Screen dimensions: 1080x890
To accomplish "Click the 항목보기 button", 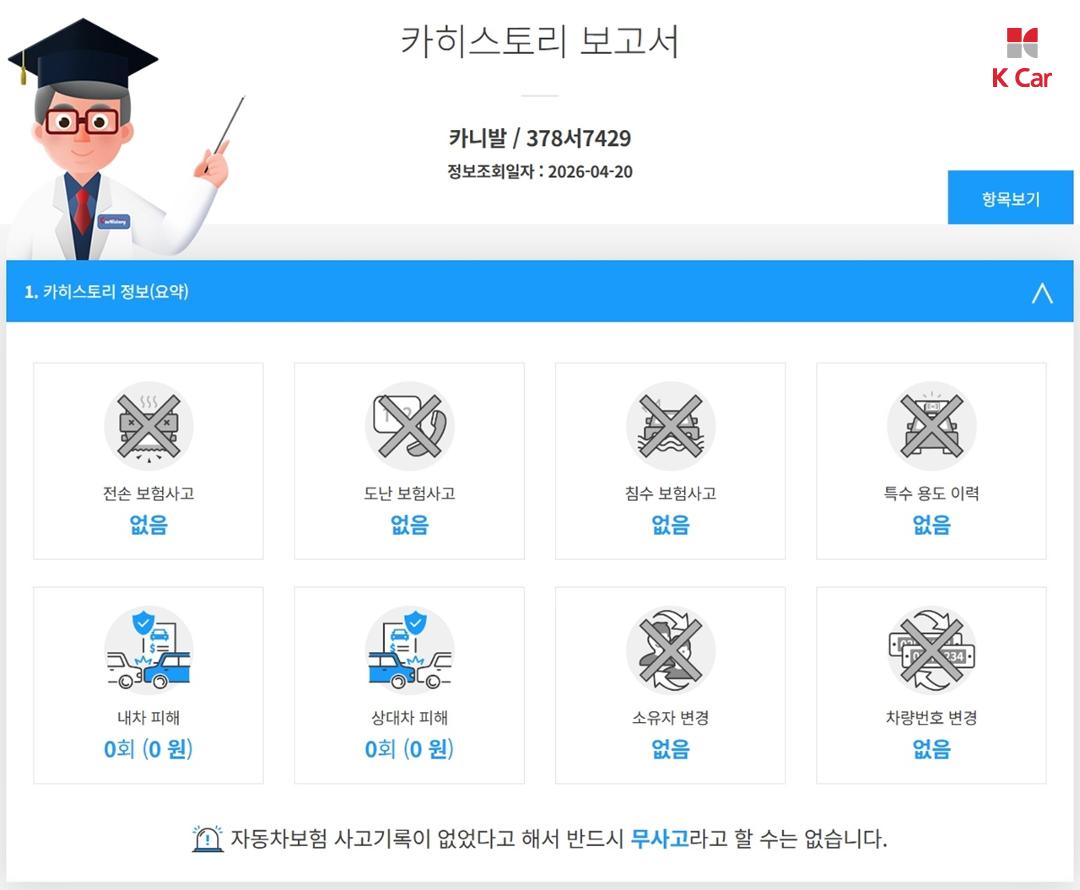I will tap(1010, 198).
